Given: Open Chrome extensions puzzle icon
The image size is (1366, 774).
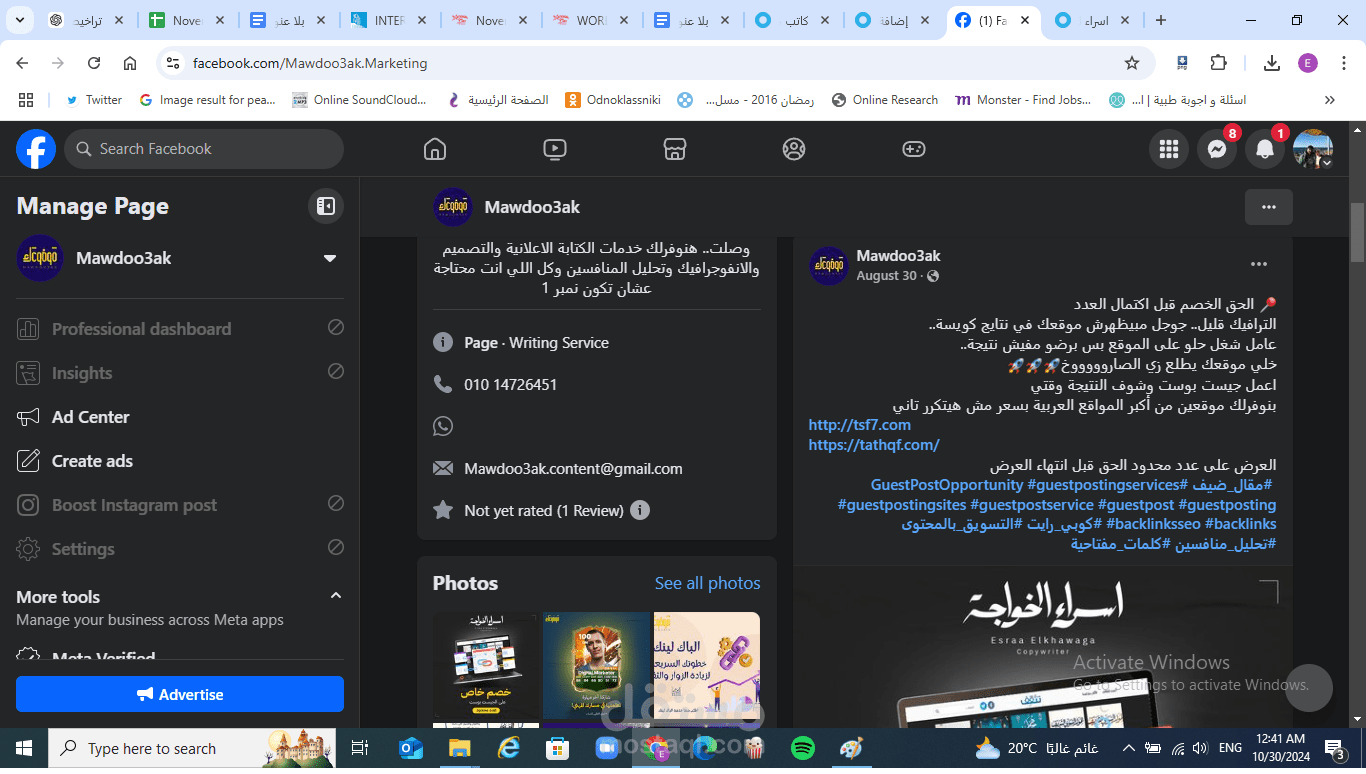Looking at the screenshot, I should pyautogui.click(x=1218, y=63).
